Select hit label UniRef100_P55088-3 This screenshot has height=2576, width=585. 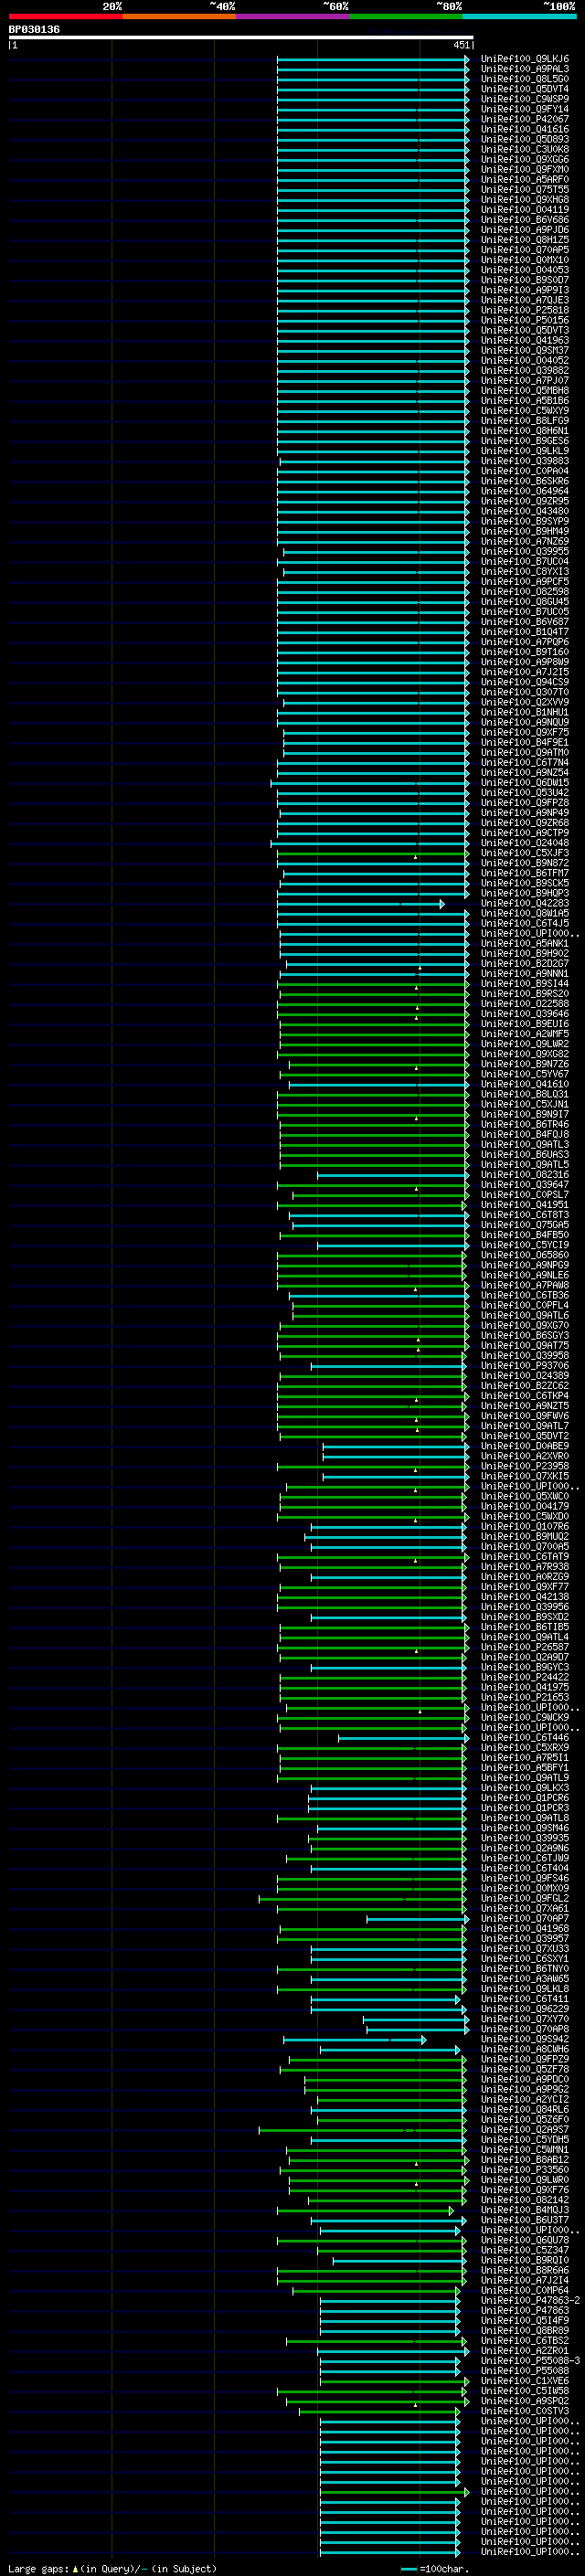[531, 2361]
